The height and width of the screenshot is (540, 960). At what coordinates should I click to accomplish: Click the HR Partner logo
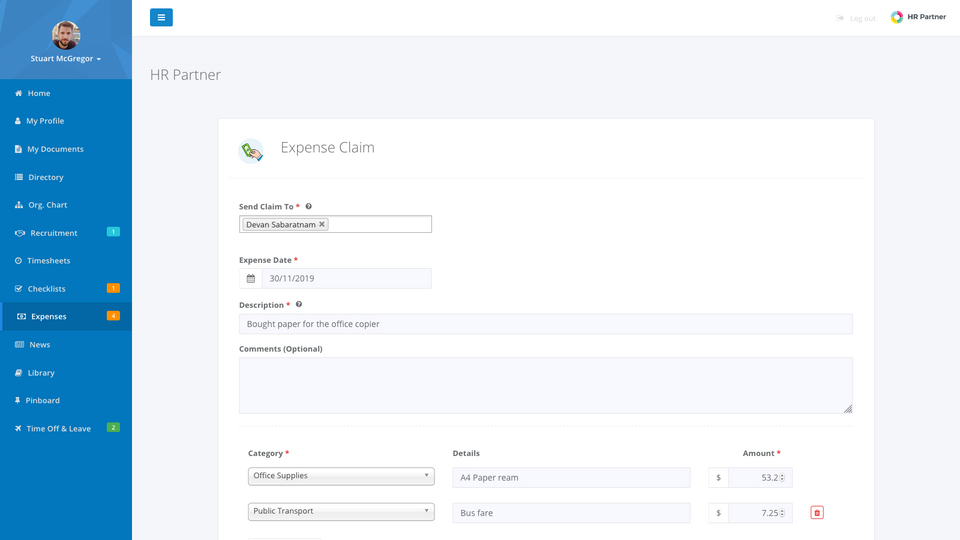[x=918, y=17]
